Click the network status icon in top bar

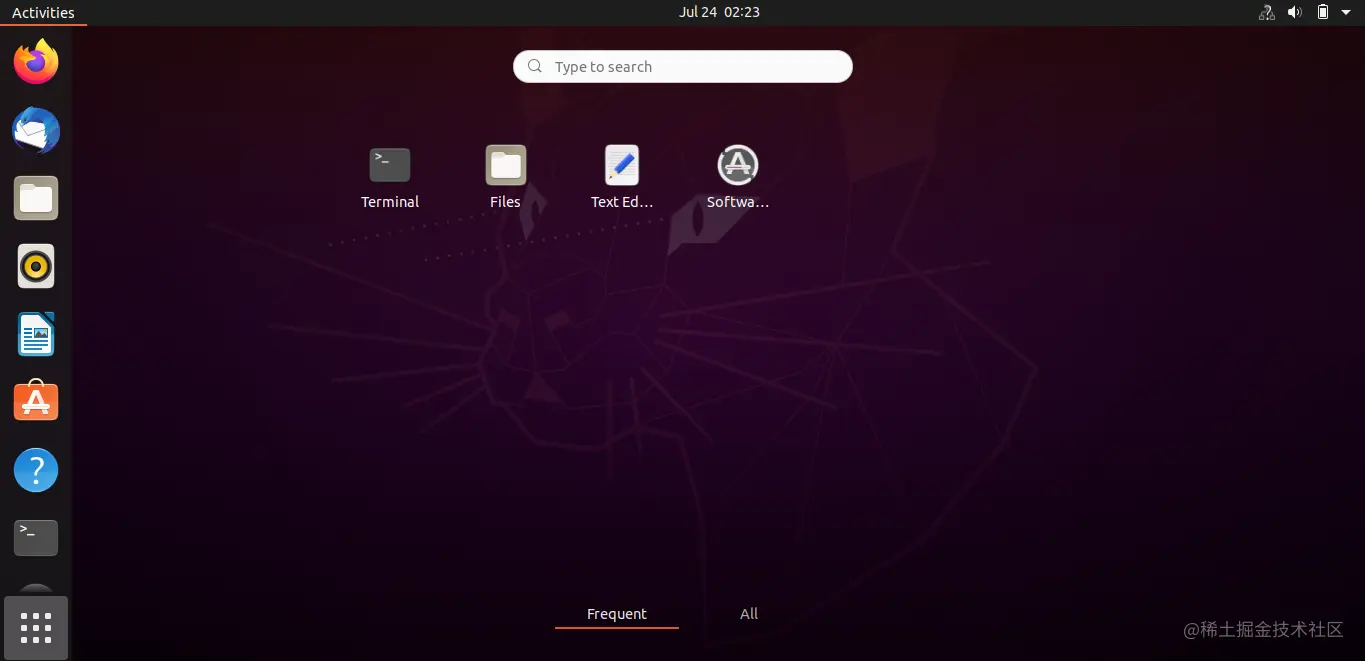tap(1267, 12)
